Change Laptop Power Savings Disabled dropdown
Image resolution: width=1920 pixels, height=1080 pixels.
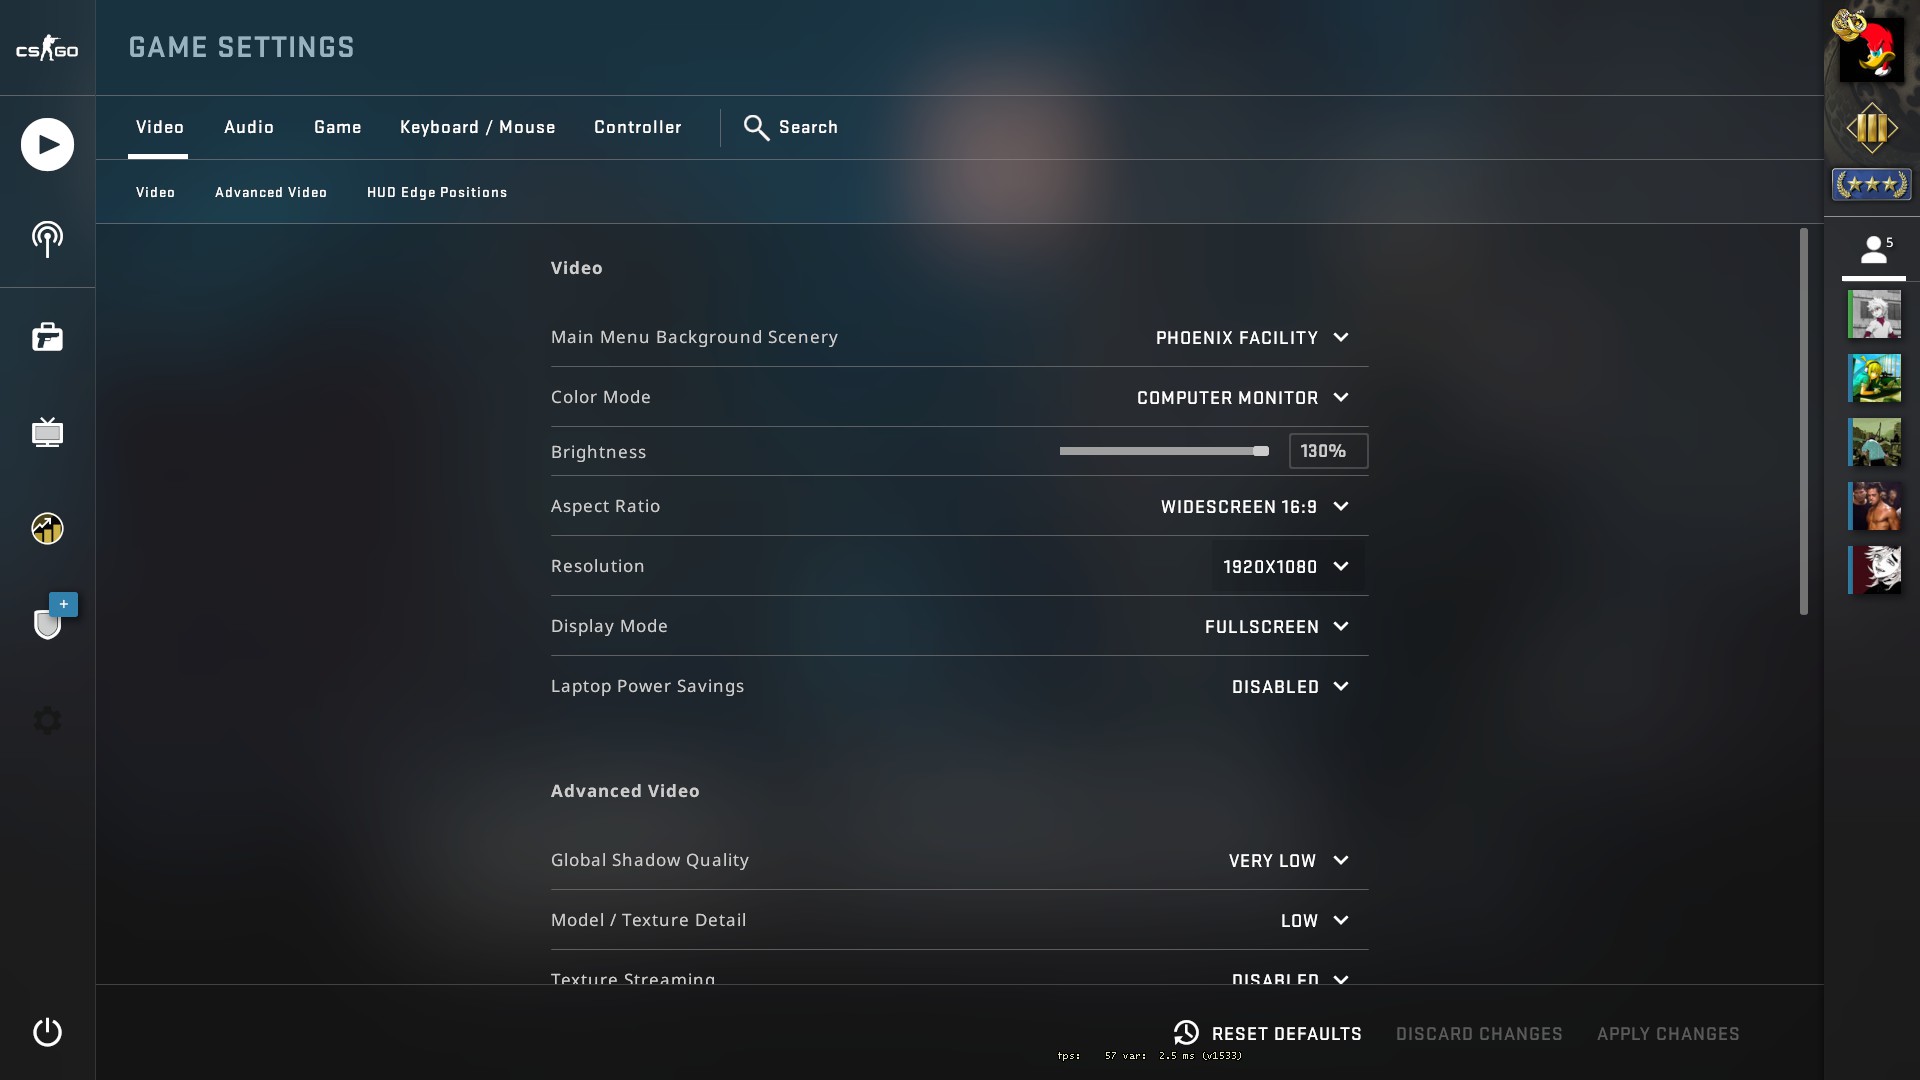point(1290,687)
